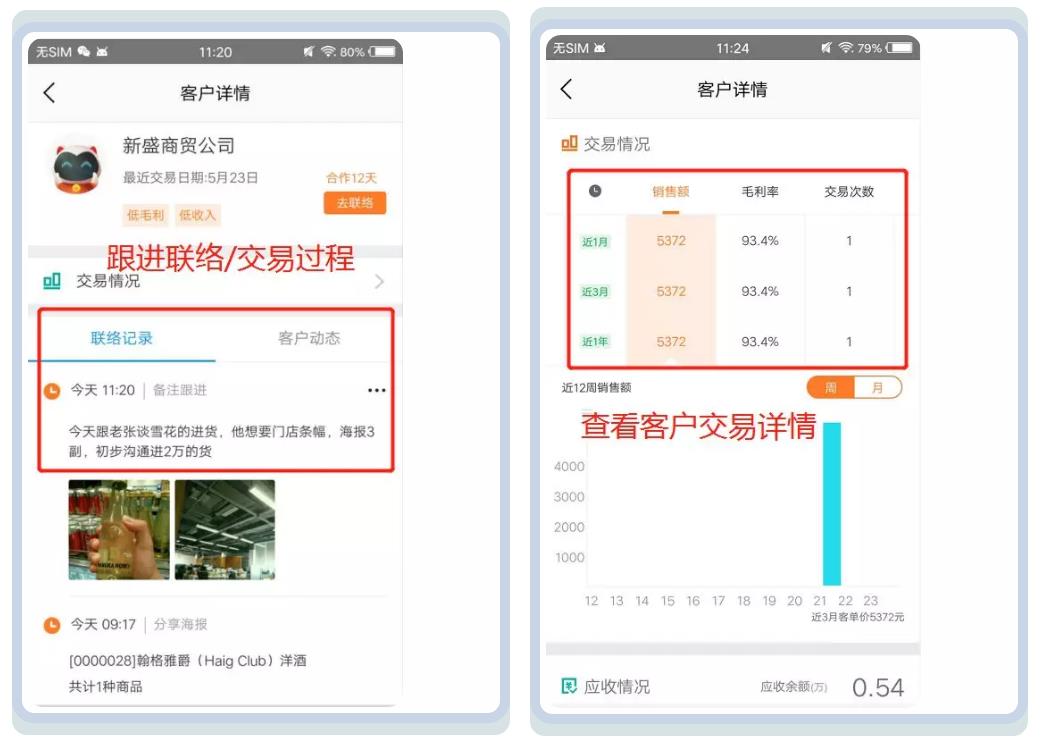Tap the 近1年 row label
1054x747 pixels.
(595, 342)
